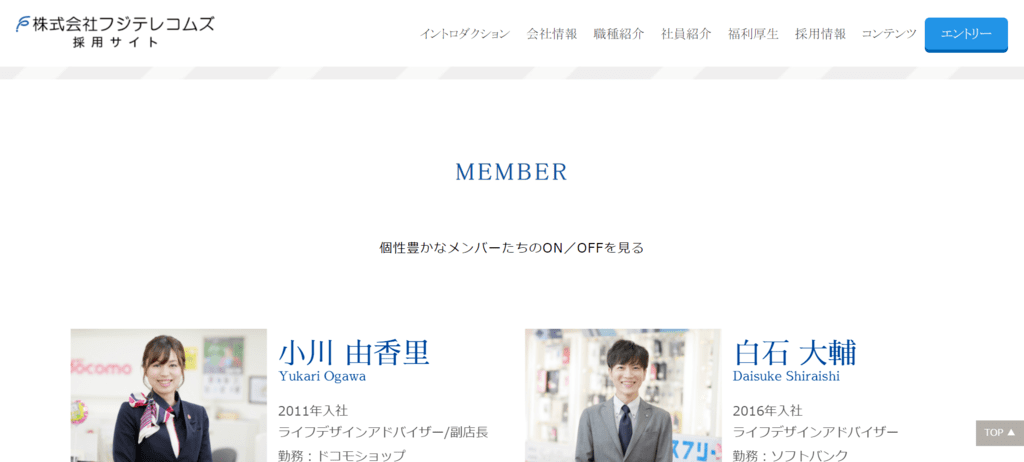The width and height of the screenshot is (1024, 462).
Task: Open Yukari Ogawa's profile photo
Action: coord(168,395)
